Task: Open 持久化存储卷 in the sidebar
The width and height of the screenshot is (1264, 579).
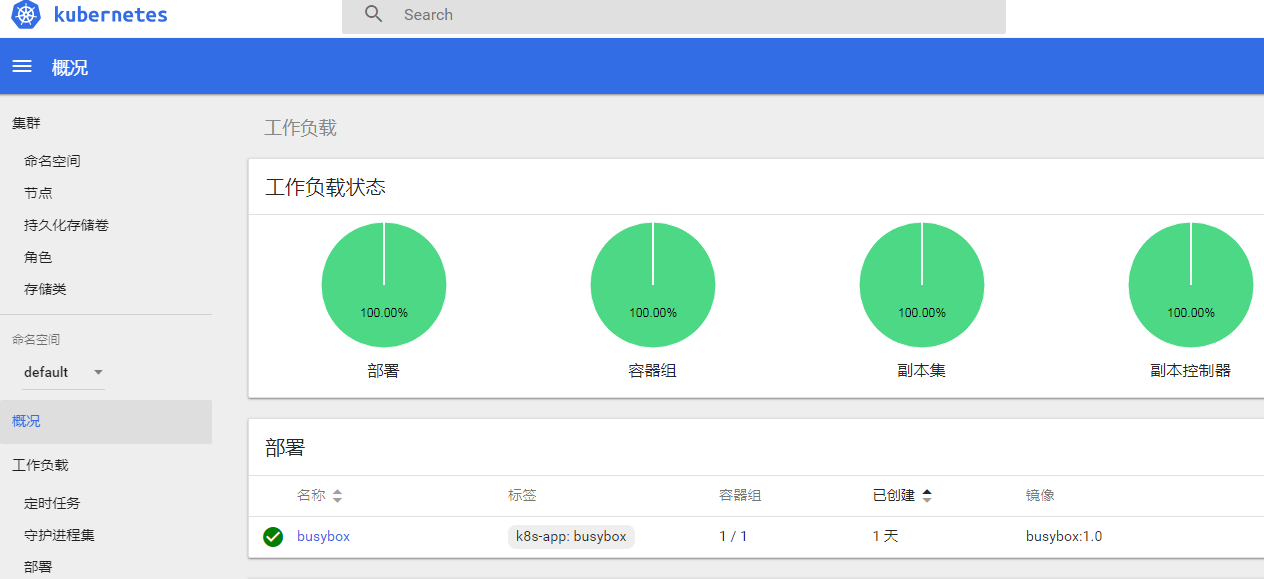Action: [x=66, y=225]
